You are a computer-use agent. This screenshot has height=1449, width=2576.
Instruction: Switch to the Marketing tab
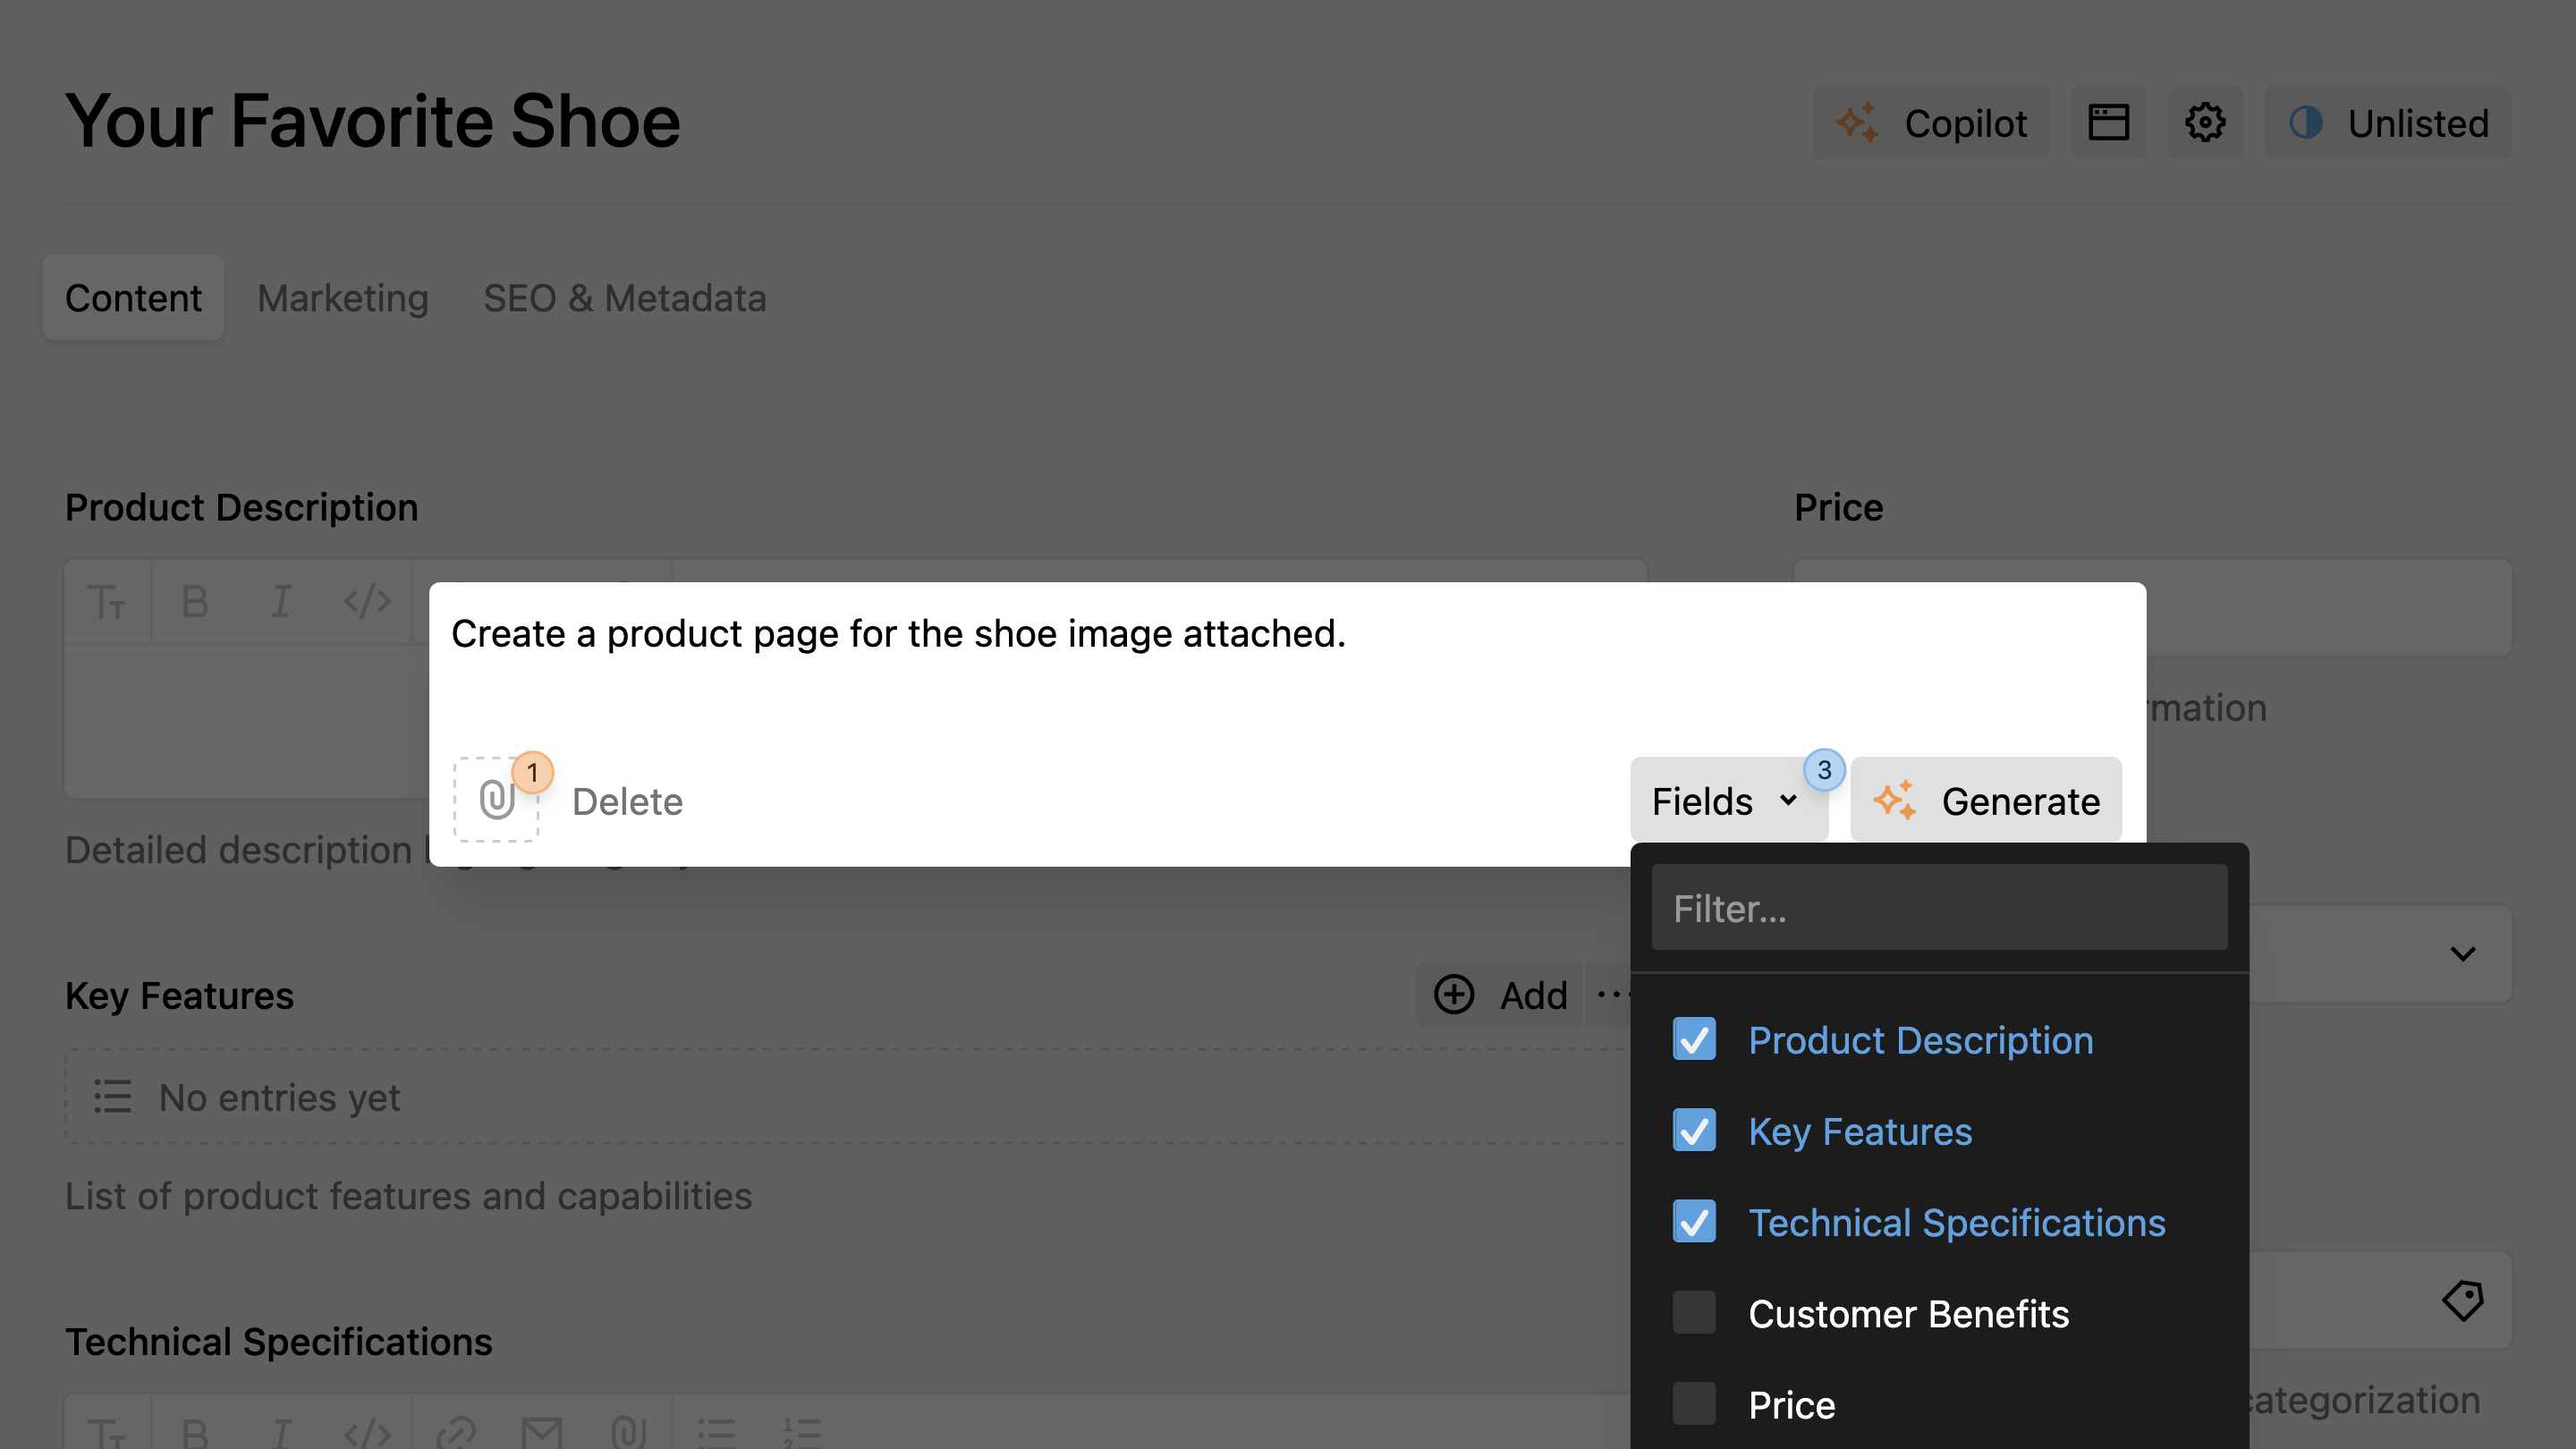(343, 297)
